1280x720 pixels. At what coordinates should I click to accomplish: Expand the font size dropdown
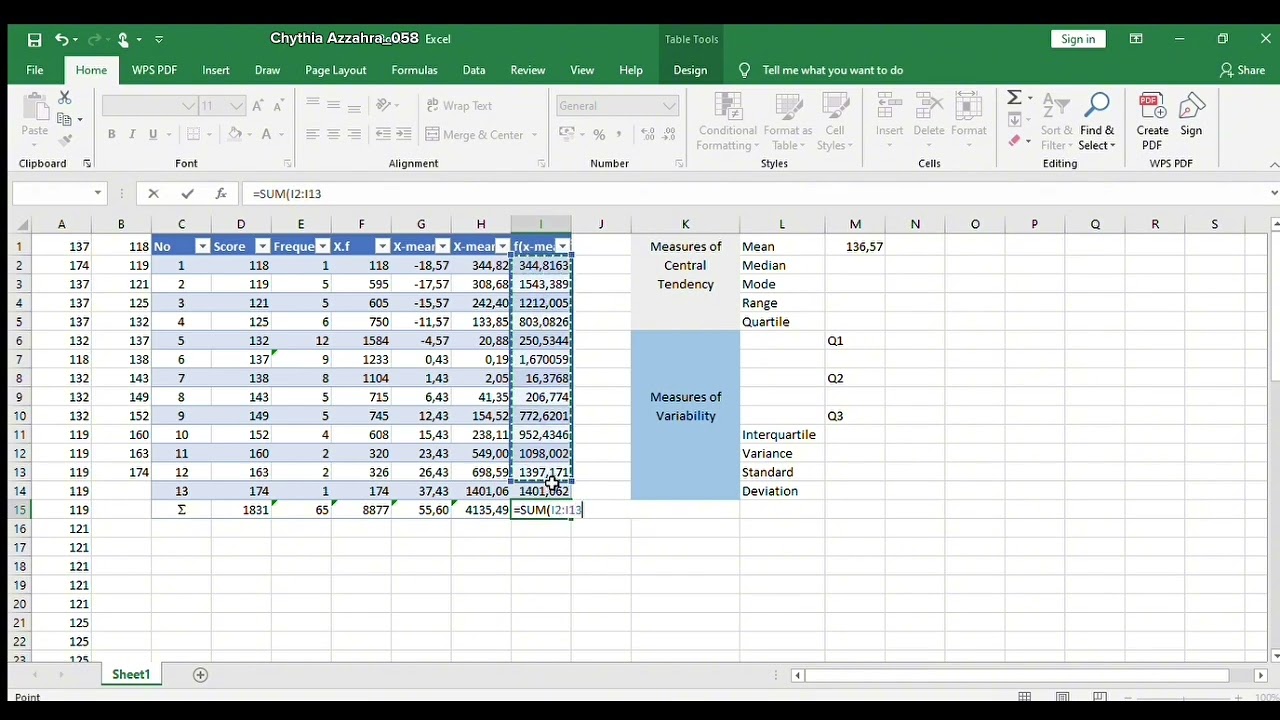coord(236,106)
